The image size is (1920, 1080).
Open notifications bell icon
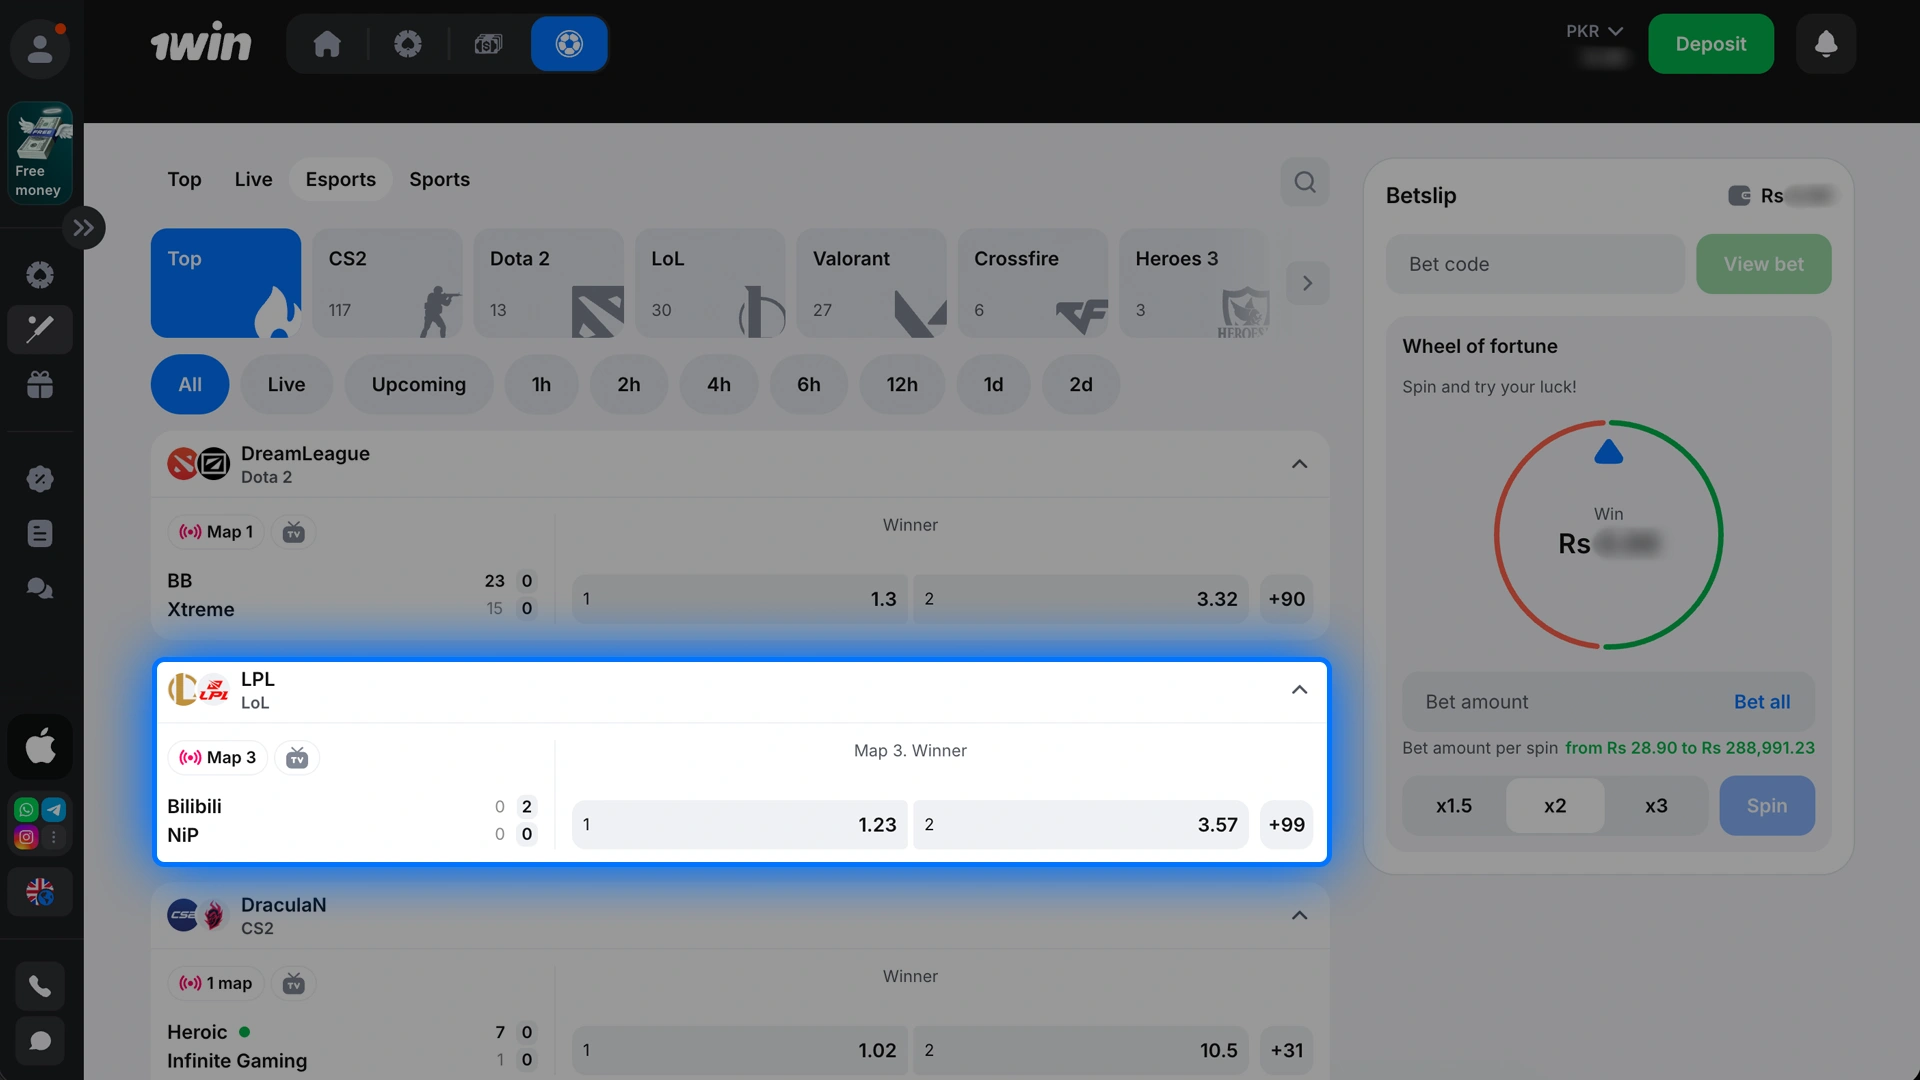pyautogui.click(x=1826, y=44)
